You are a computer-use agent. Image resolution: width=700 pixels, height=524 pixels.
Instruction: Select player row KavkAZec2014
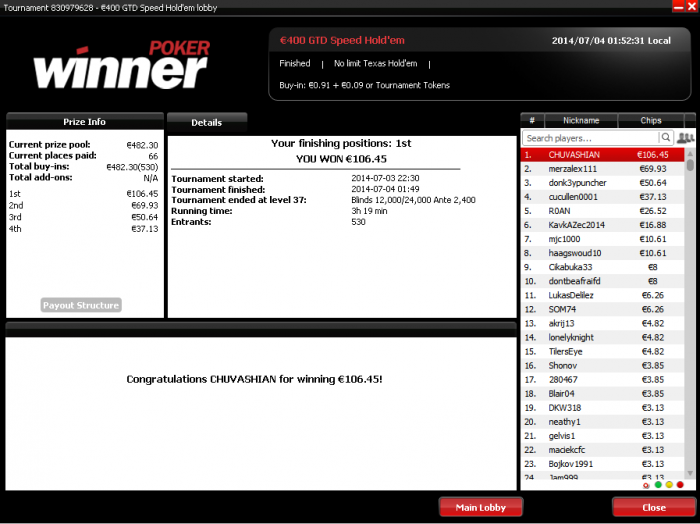pyautogui.click(x=603, y=225)
